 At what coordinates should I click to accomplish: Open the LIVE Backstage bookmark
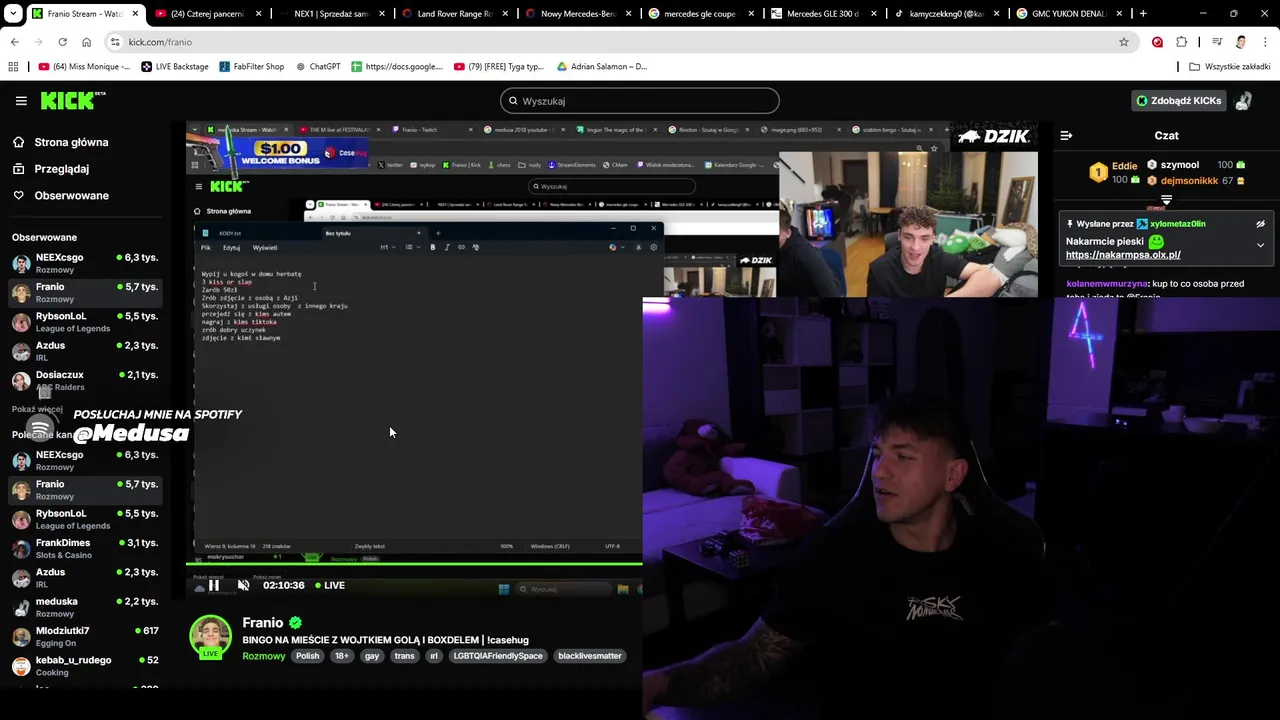point(174,67)
